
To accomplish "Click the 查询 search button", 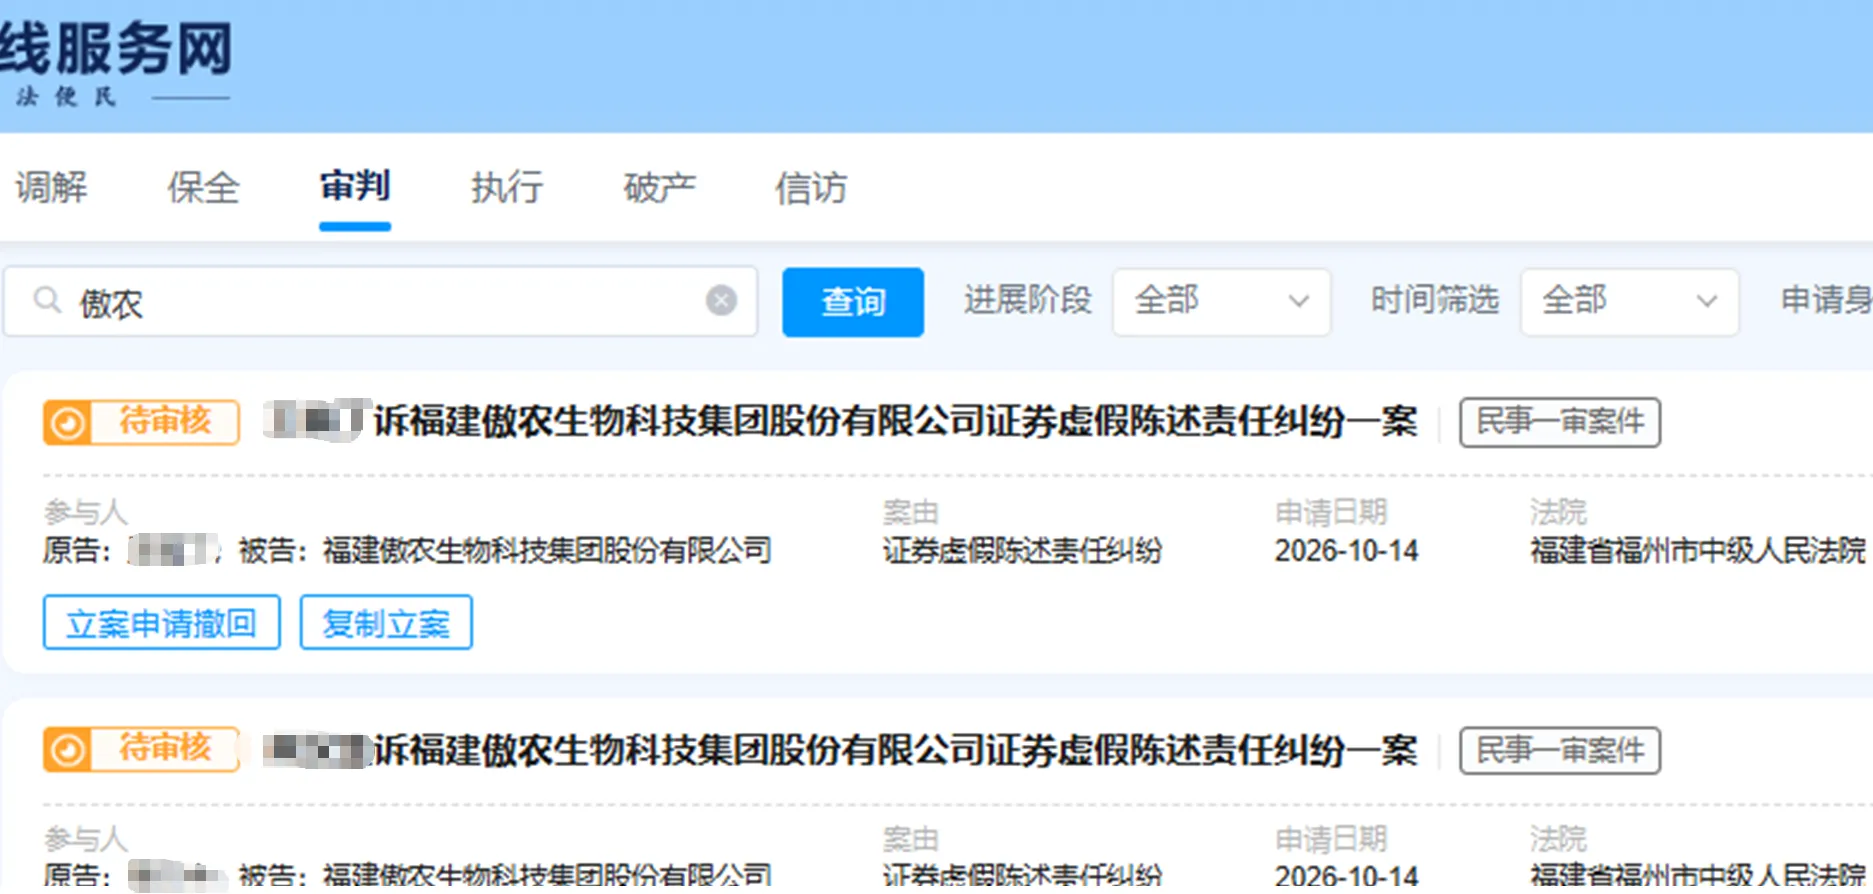I will coord(853,301).
